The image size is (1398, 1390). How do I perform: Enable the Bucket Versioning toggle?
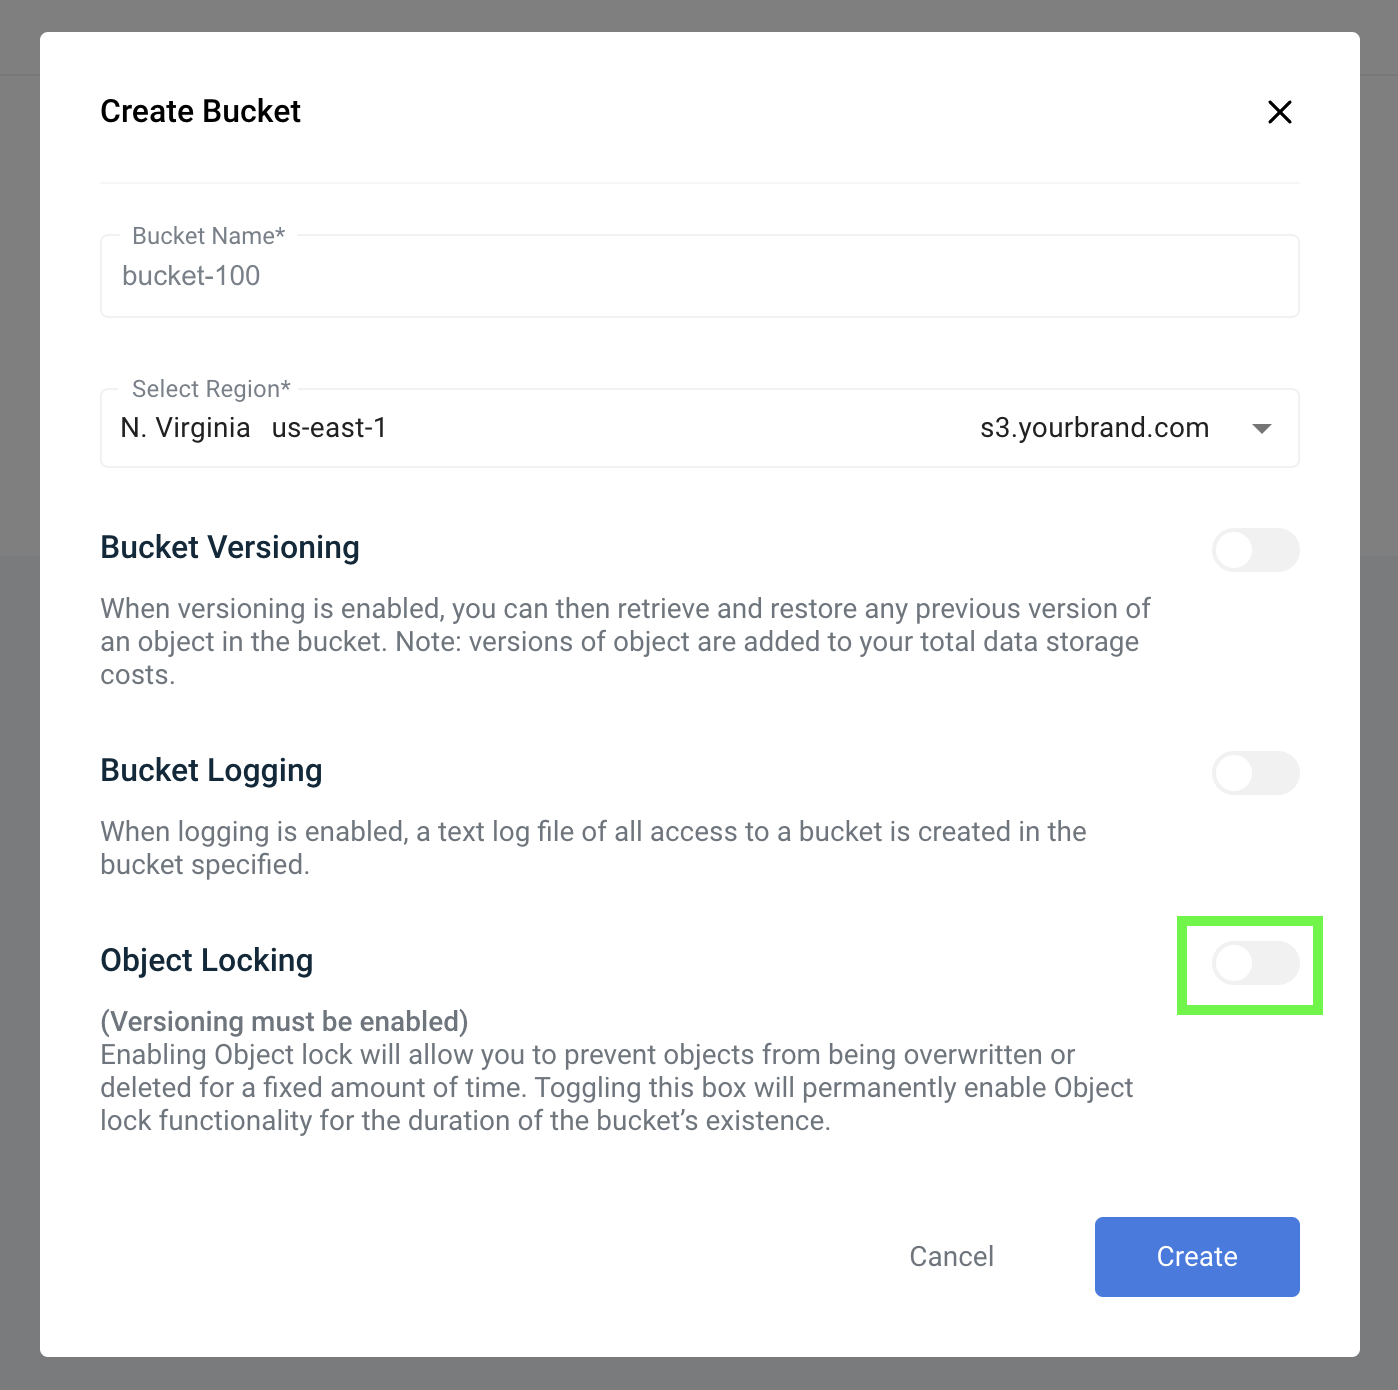click(x=1255, y=550)
